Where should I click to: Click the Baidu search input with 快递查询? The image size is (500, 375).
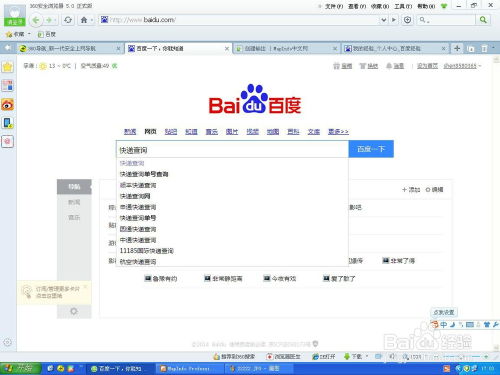(232, 149)
